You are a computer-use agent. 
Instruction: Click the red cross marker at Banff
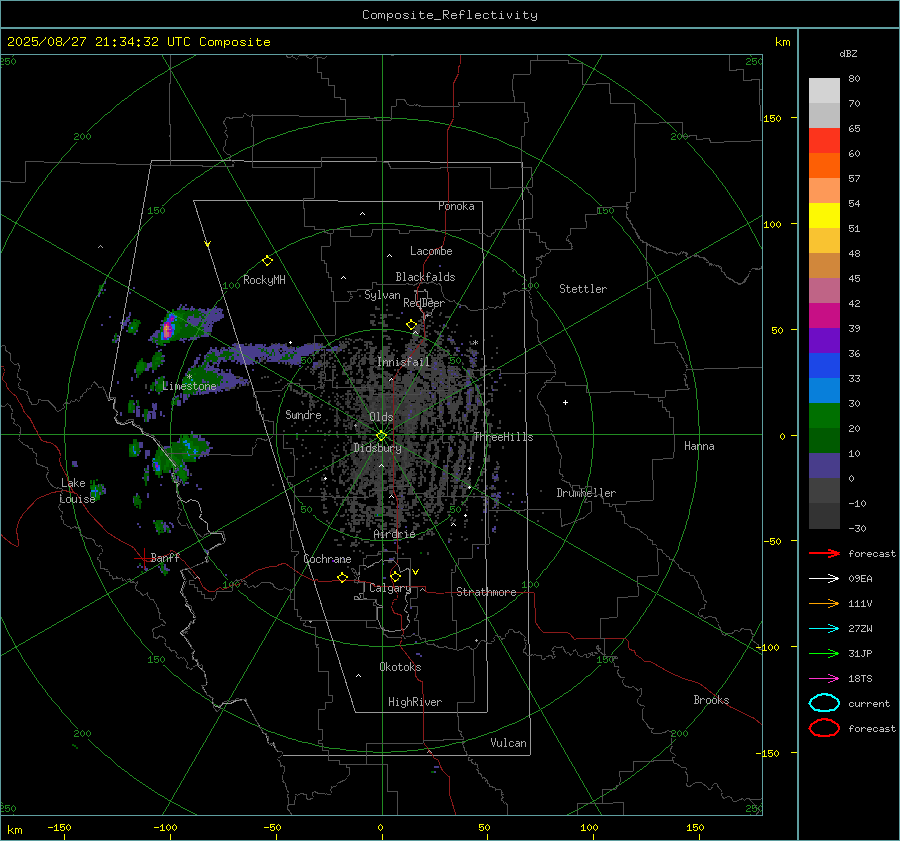[142, 557]
